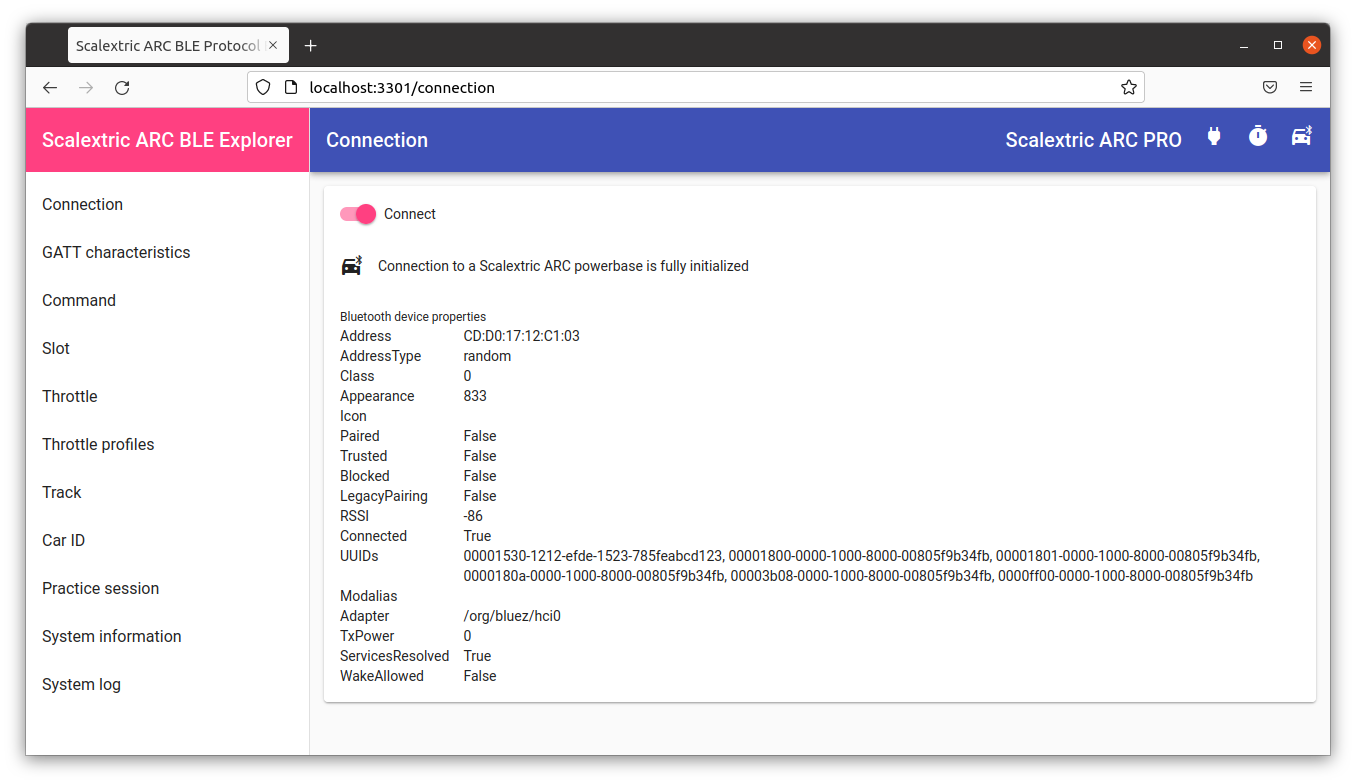
Task: Click the power plug icon in the header
Action: click(1213, 137)
